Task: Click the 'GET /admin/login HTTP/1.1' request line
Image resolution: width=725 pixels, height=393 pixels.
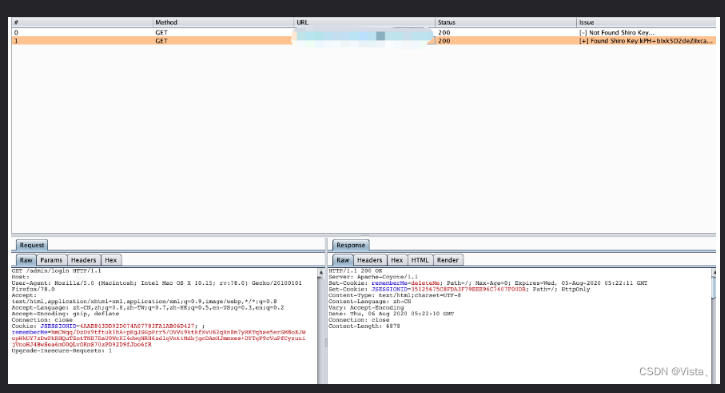Action: (56, 271)
